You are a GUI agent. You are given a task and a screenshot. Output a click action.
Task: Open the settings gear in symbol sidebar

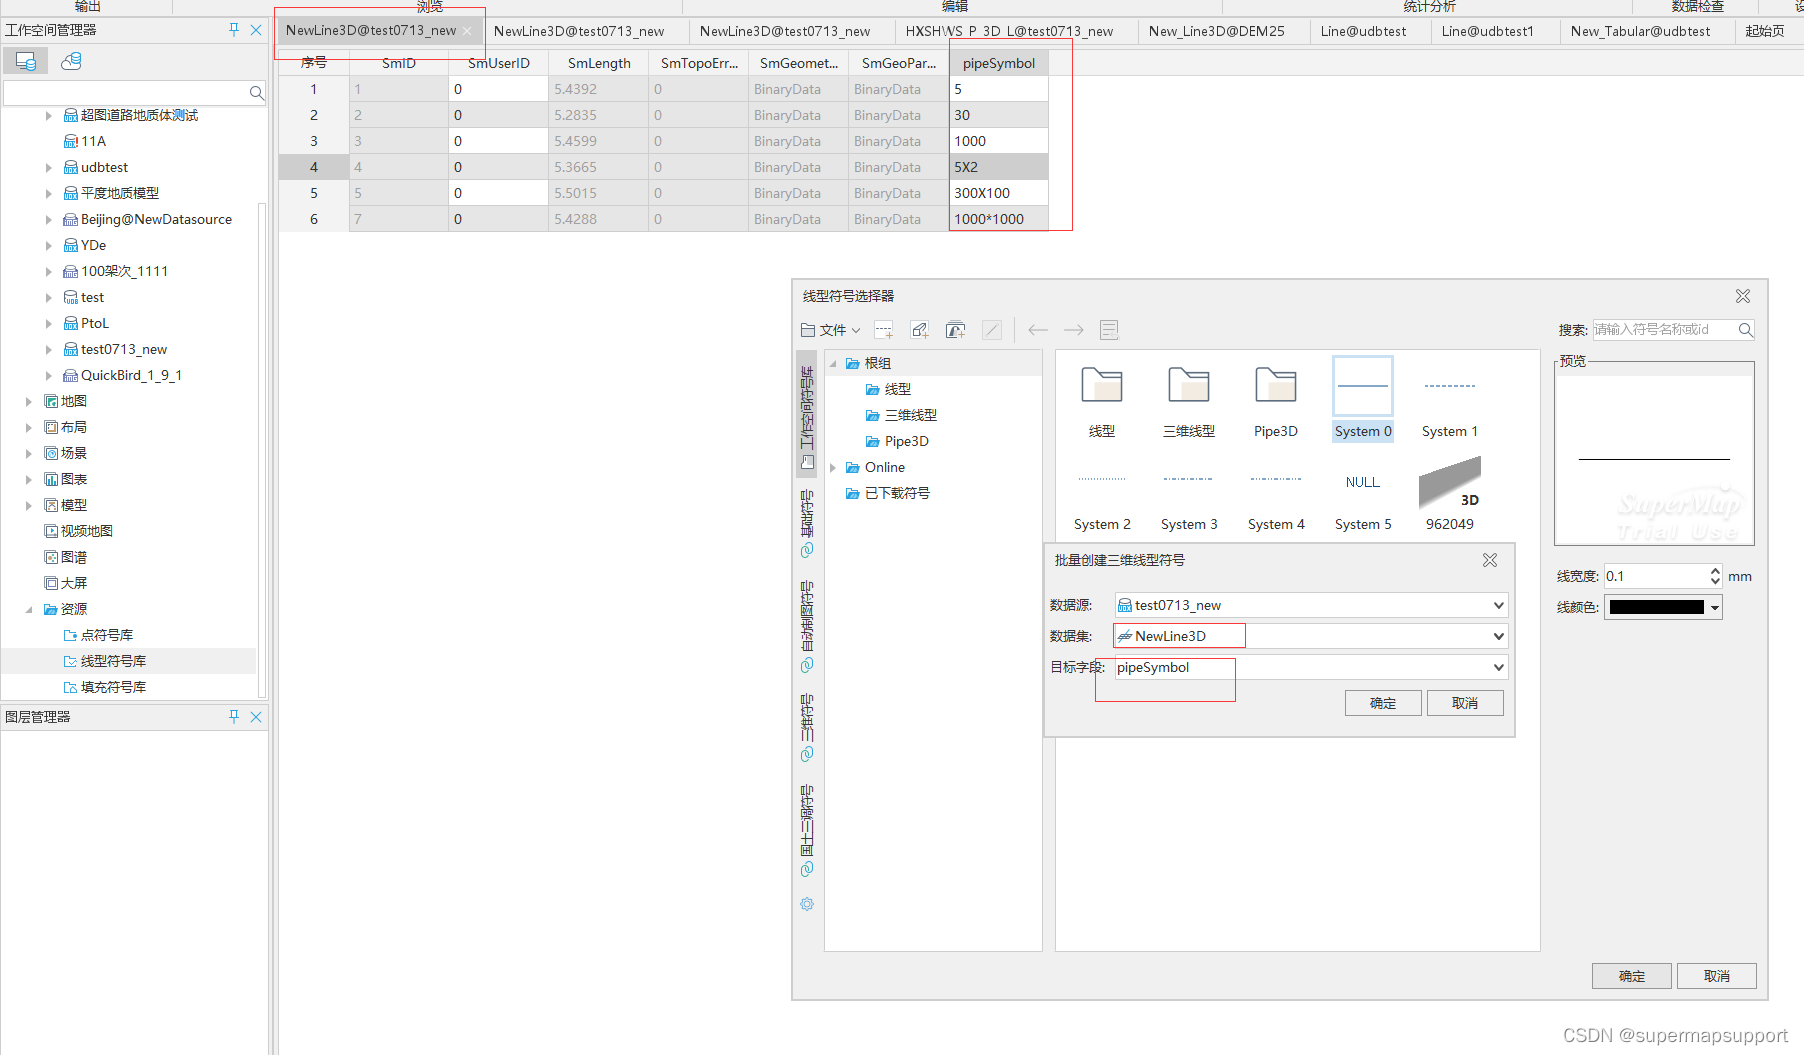pyautogui.click(x=807, y=904)
